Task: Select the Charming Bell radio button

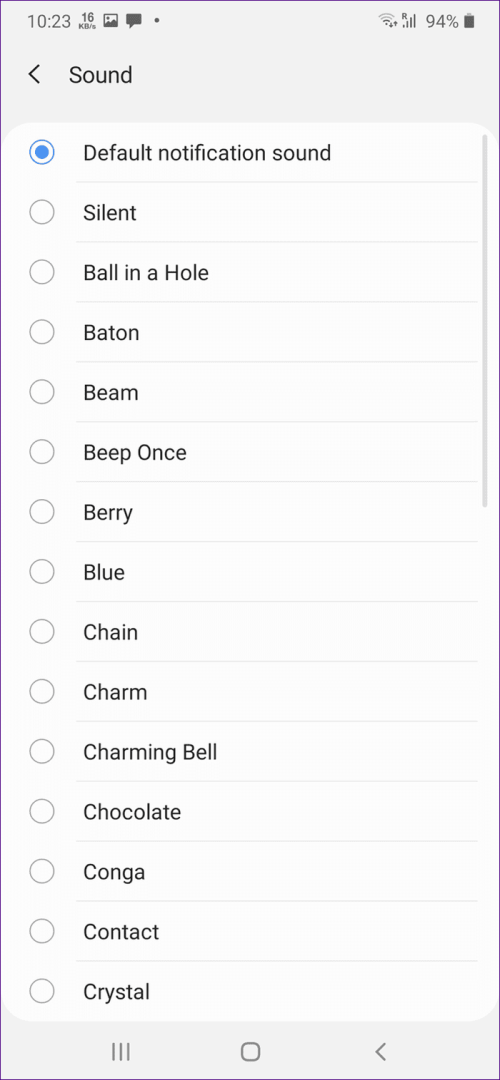Action: (x=42, y=751)
